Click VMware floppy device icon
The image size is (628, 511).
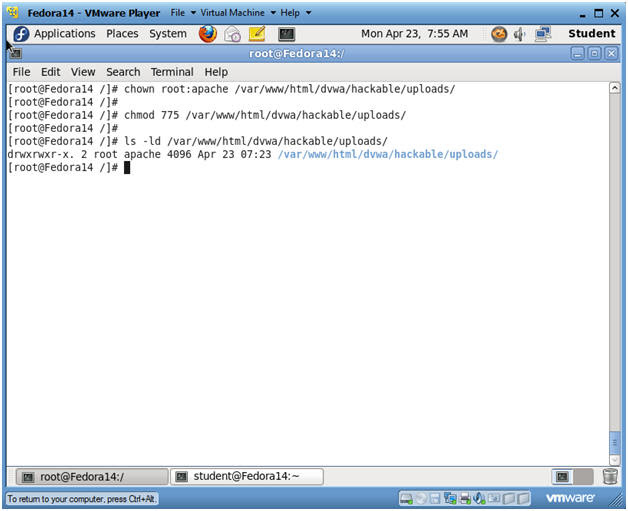pos(435,499)
